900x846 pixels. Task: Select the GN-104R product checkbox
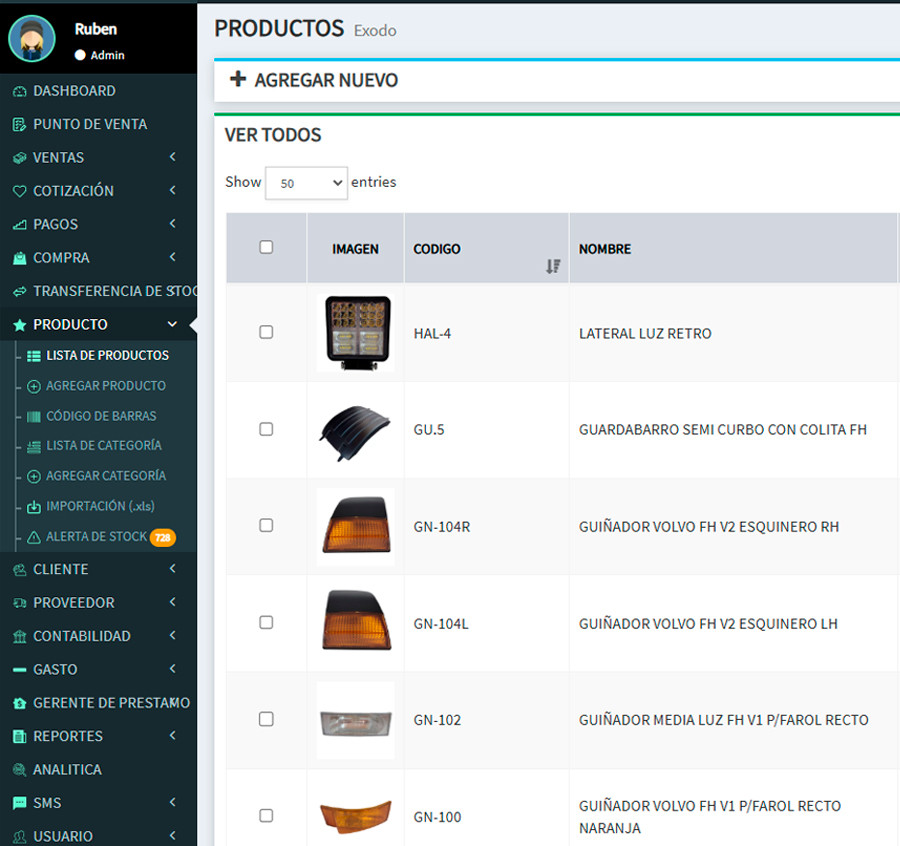(x=266, y=525)
